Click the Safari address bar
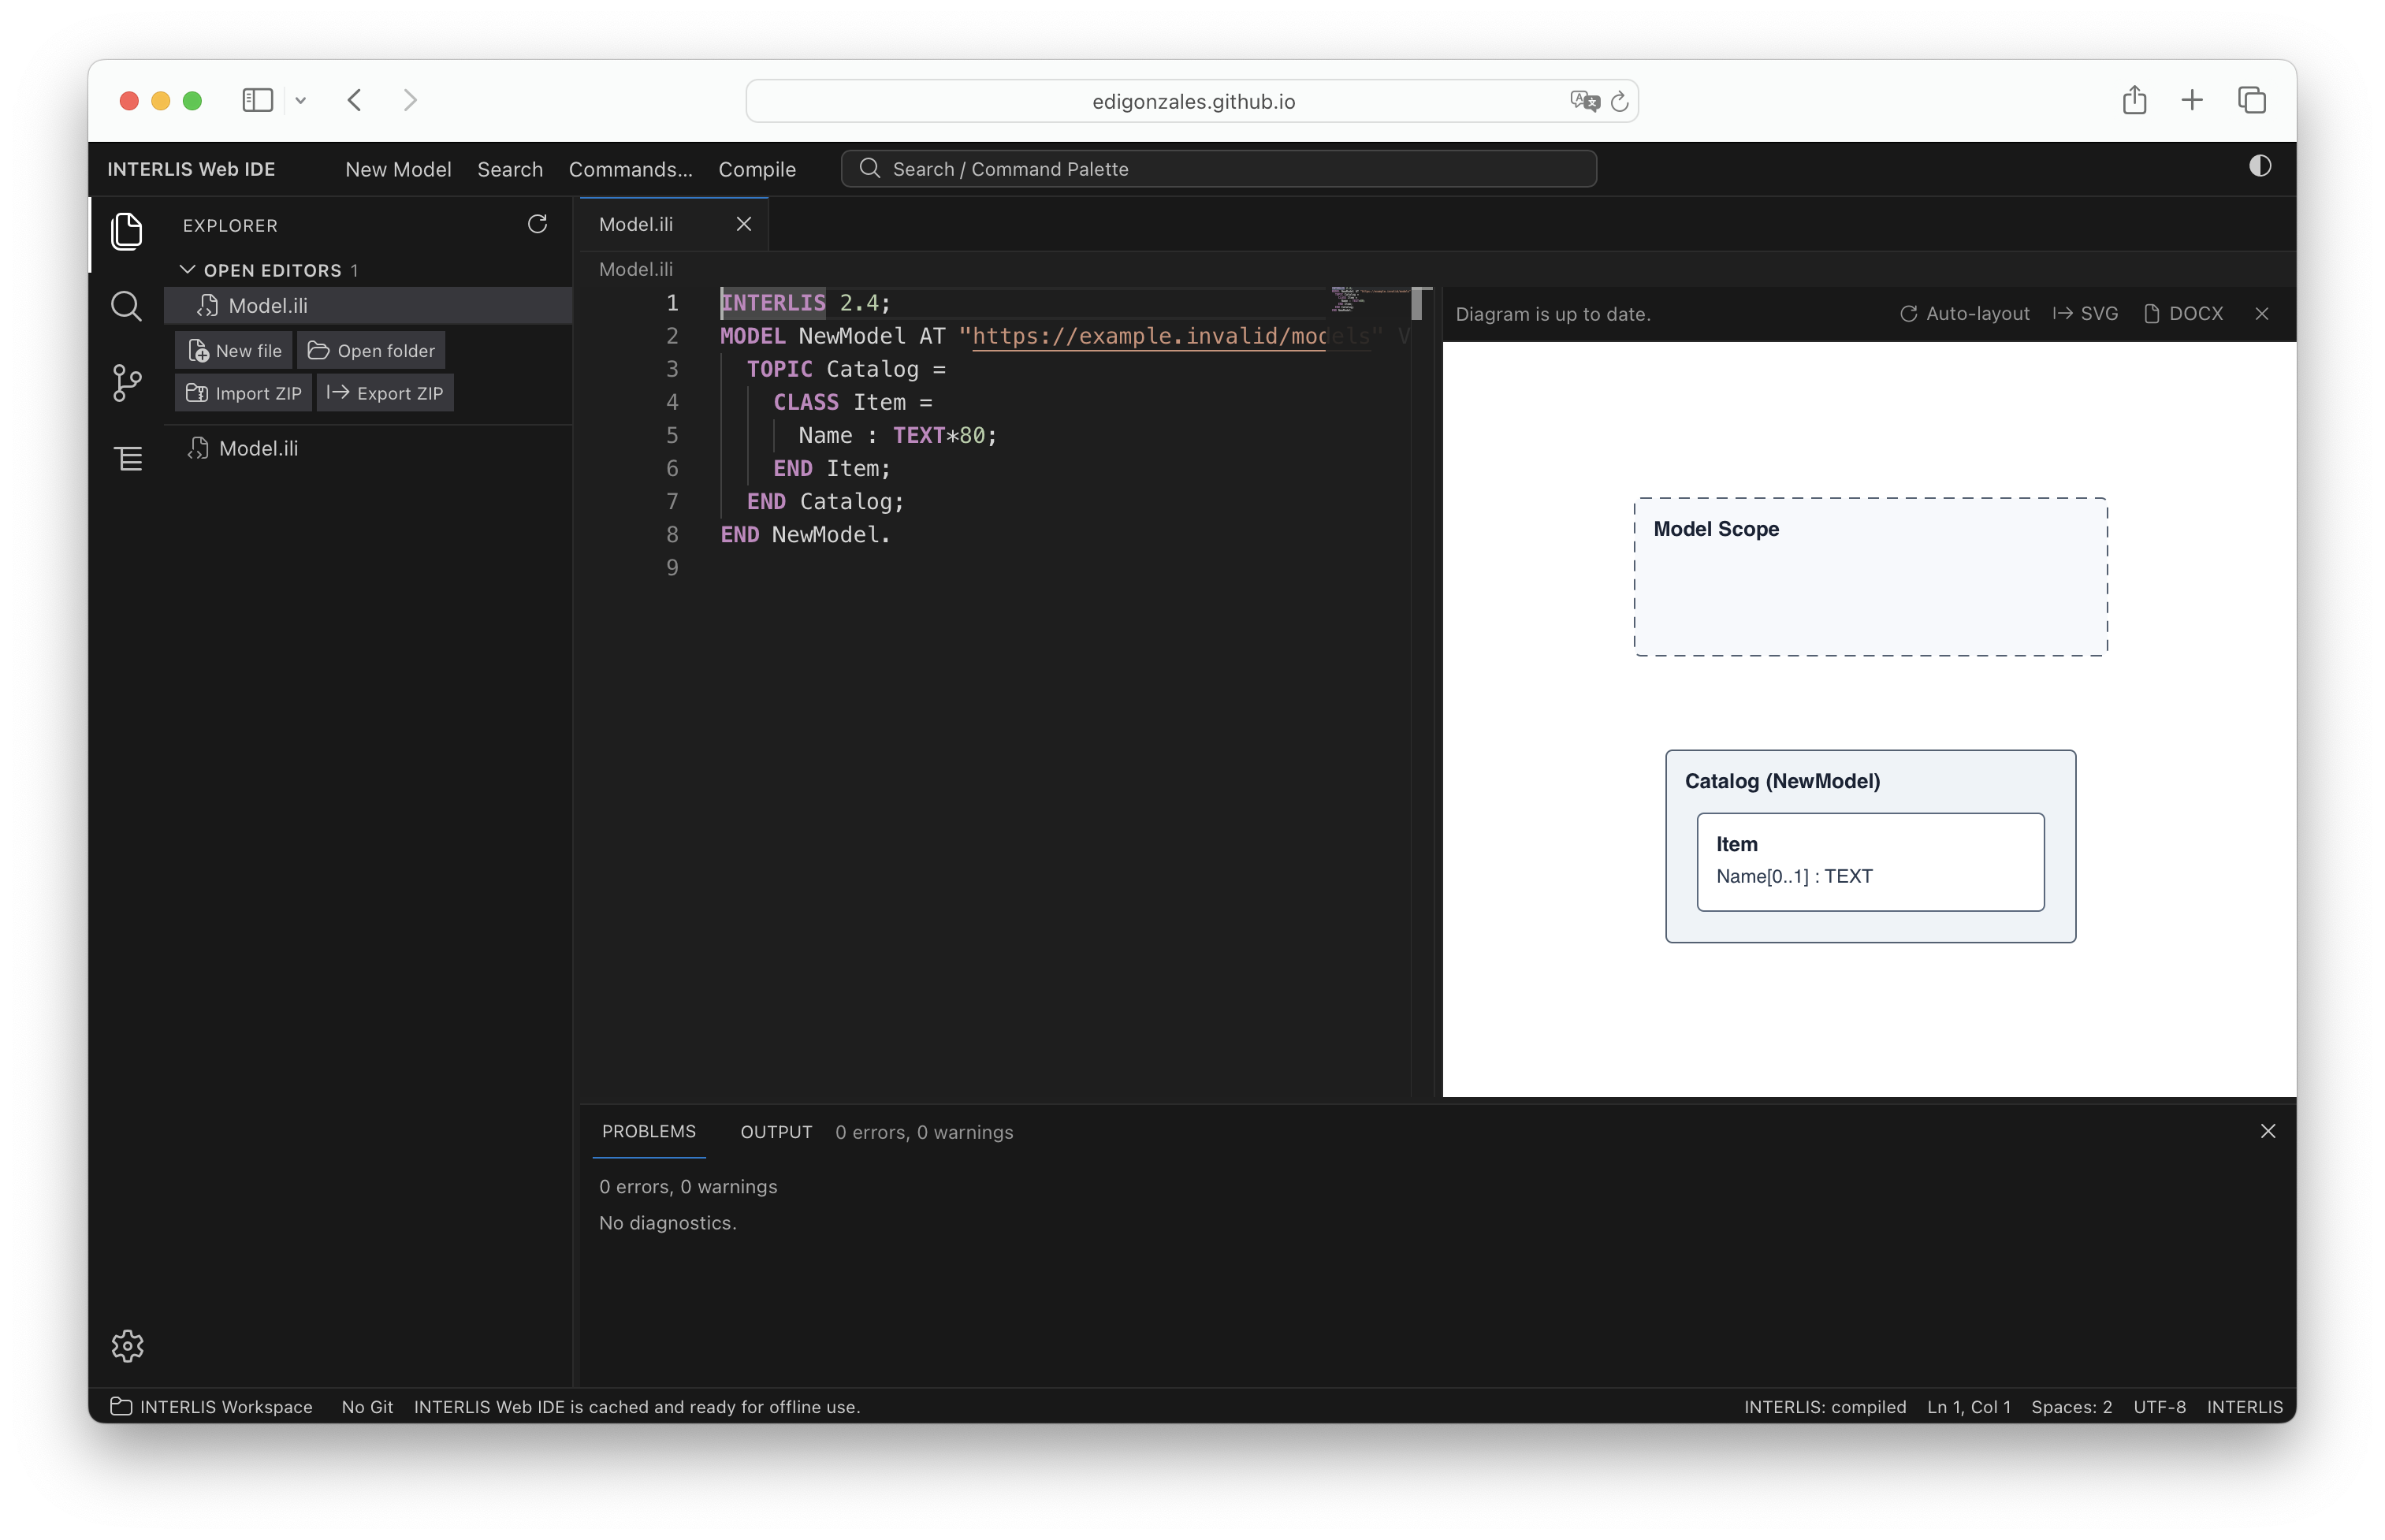Screen dimensions: 2385x1540 coord(1192,101)
